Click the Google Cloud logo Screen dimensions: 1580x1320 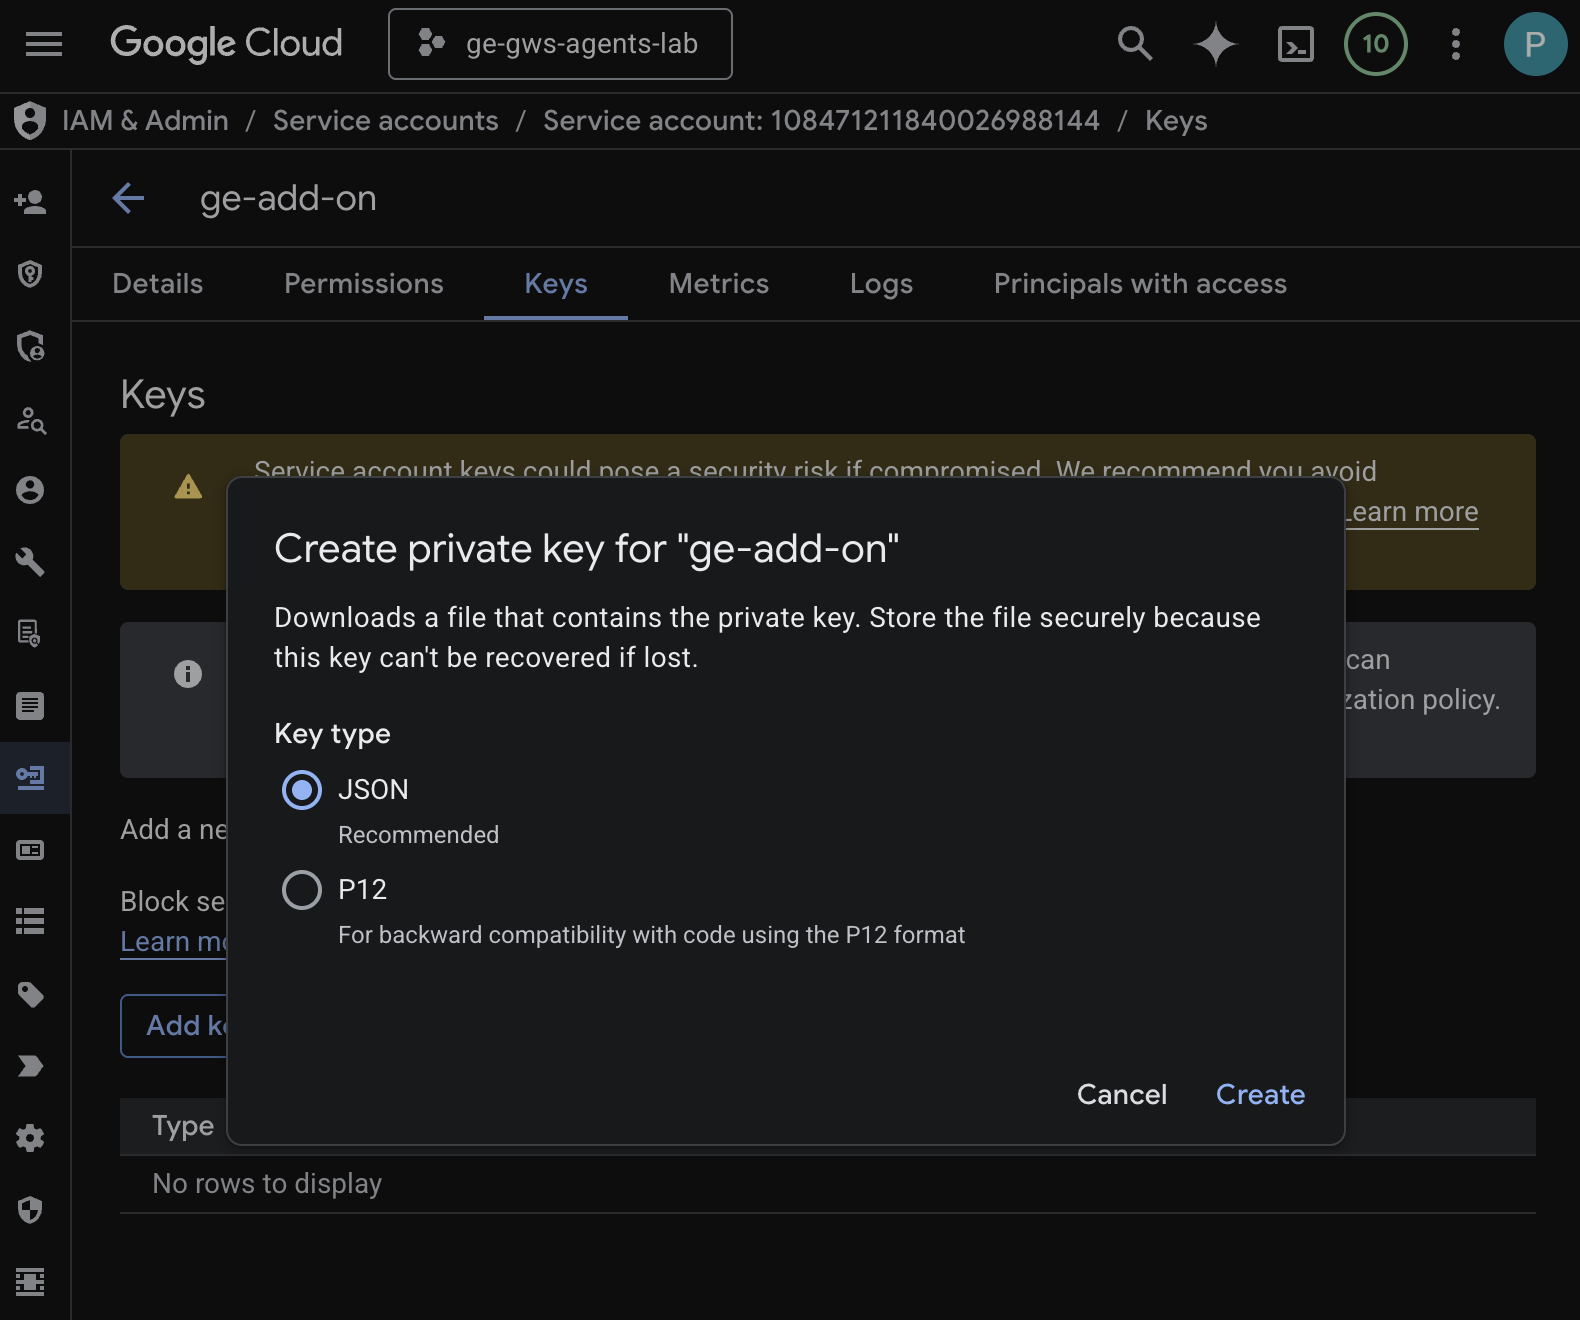(x=226, y=44)
